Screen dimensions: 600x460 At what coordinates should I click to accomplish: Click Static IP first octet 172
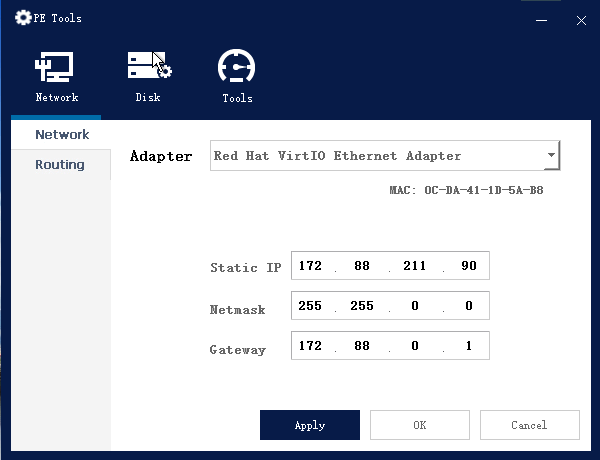(x=310, y=267)
